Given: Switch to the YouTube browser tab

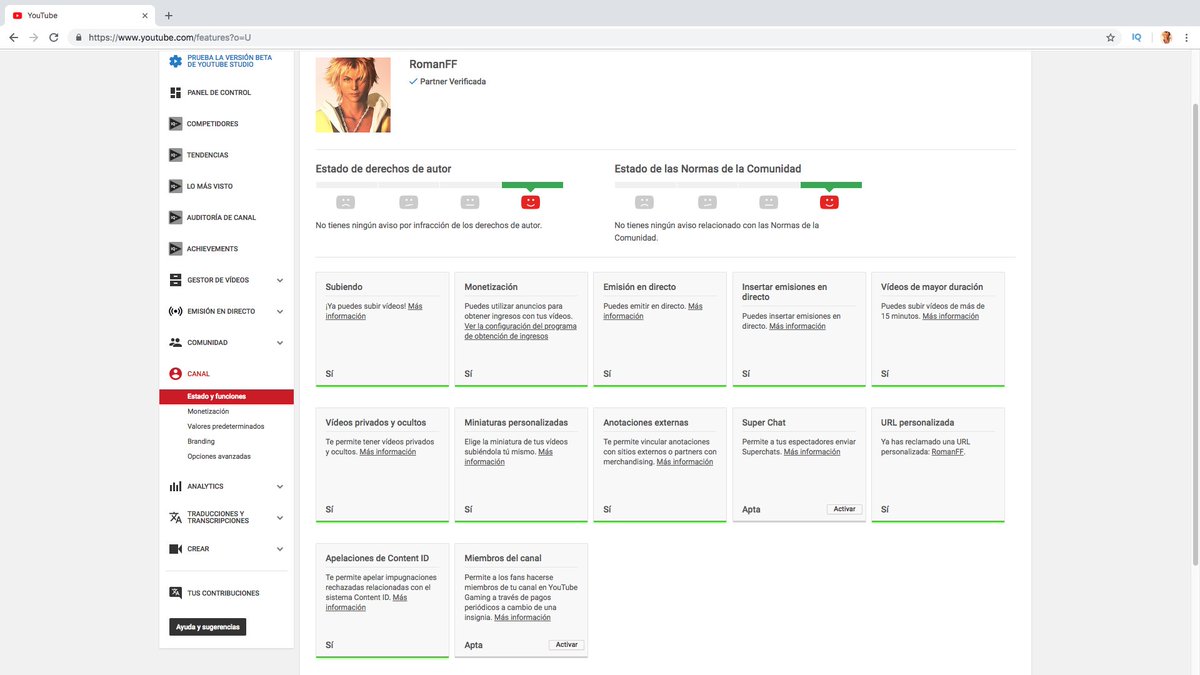Looking at the screenshot, I should pyautogui.click(x=78, y=15).
